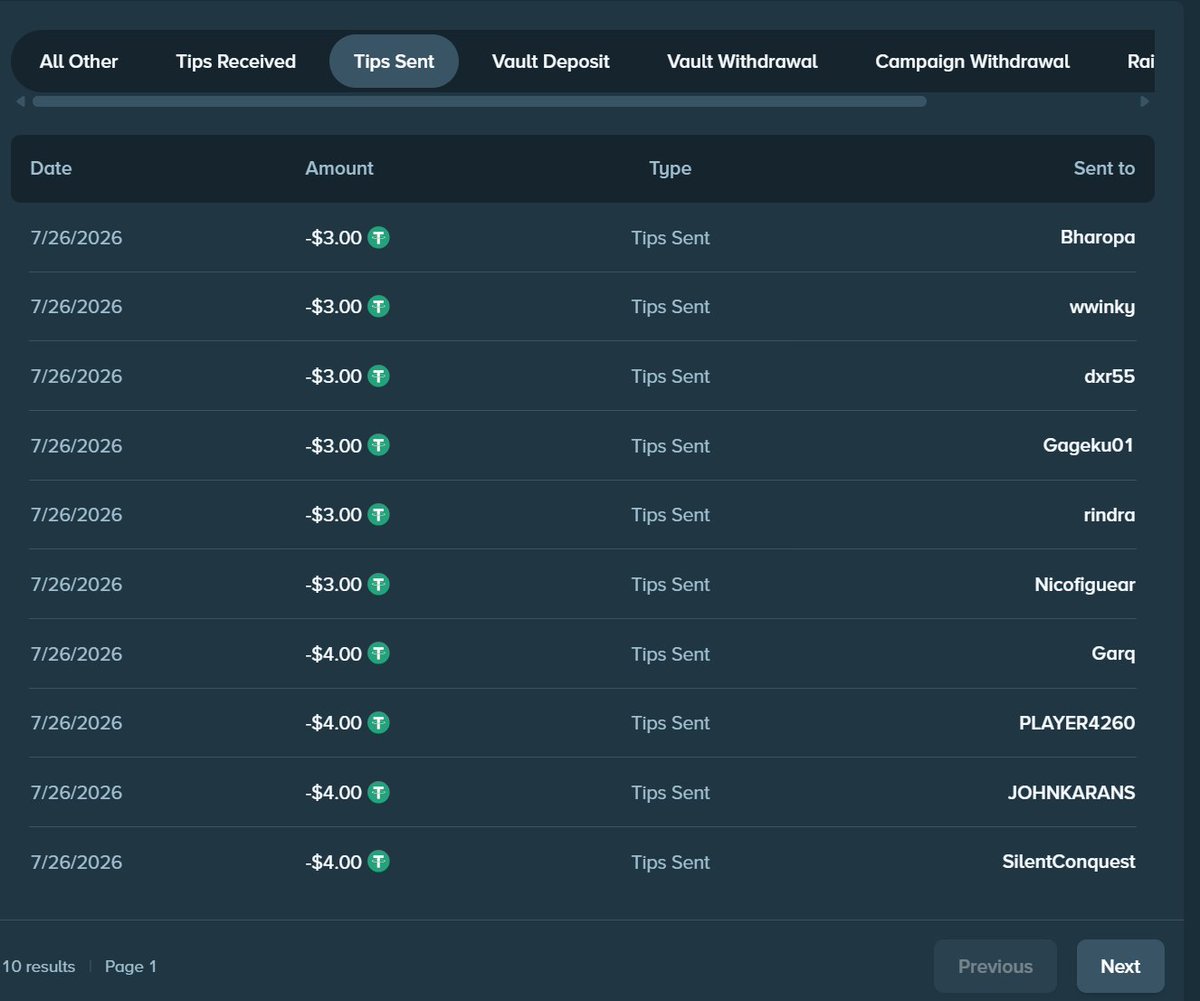Click the 7/26/2026 date in Bharopa row

(x=76, y=238)
